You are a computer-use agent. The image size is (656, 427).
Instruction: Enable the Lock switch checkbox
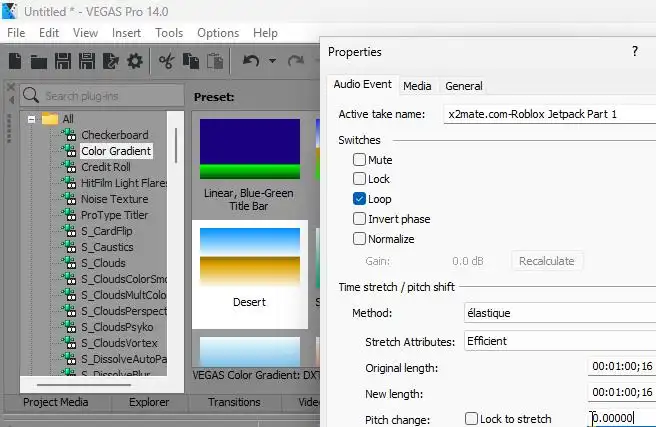[359, 179]
